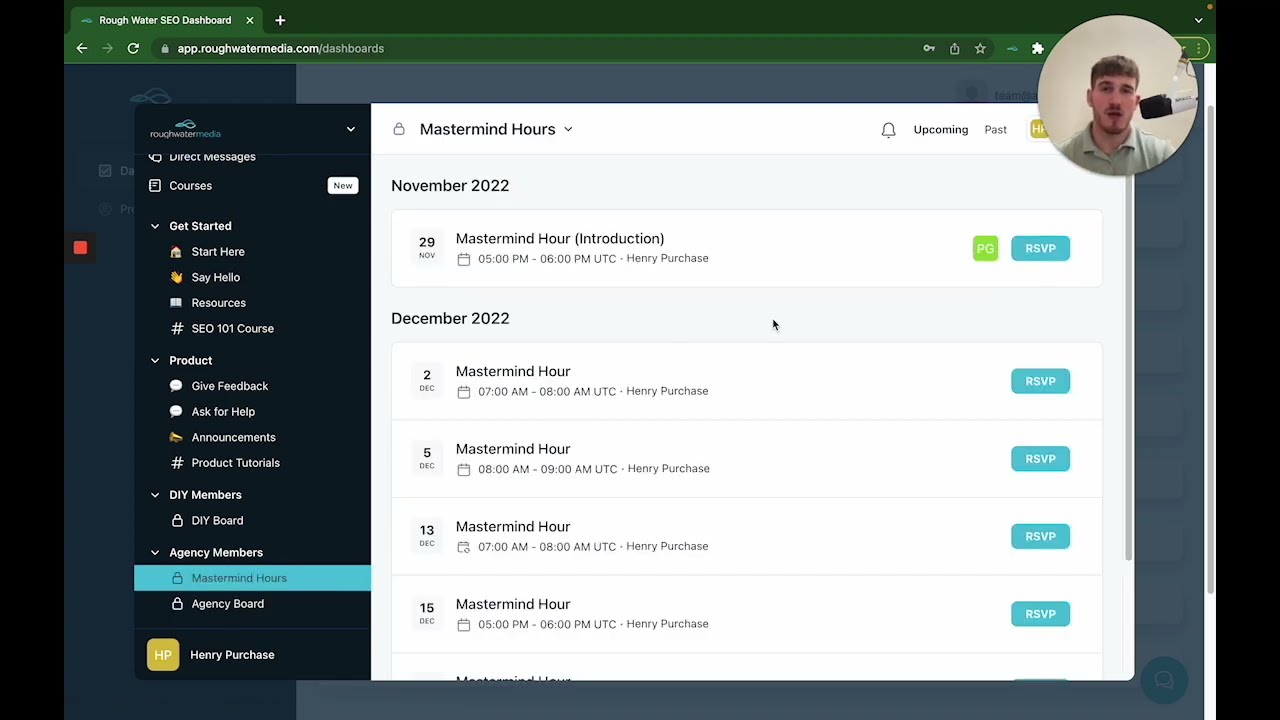Click the red recording indicator on the left
Viewport: 1280px width, 720px height.
[x=80, y=248]
